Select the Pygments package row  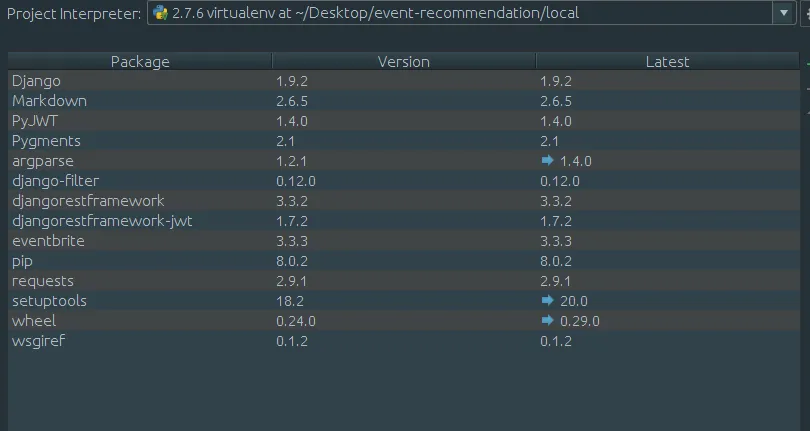tap(404, 141)
